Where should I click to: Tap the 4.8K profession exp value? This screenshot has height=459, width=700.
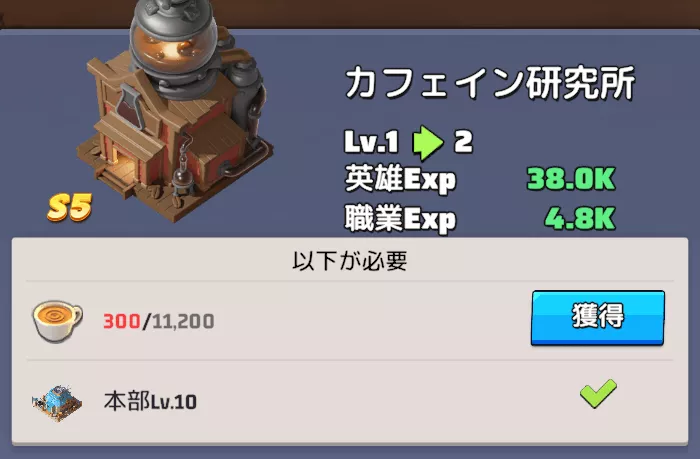tap(580, 218)
